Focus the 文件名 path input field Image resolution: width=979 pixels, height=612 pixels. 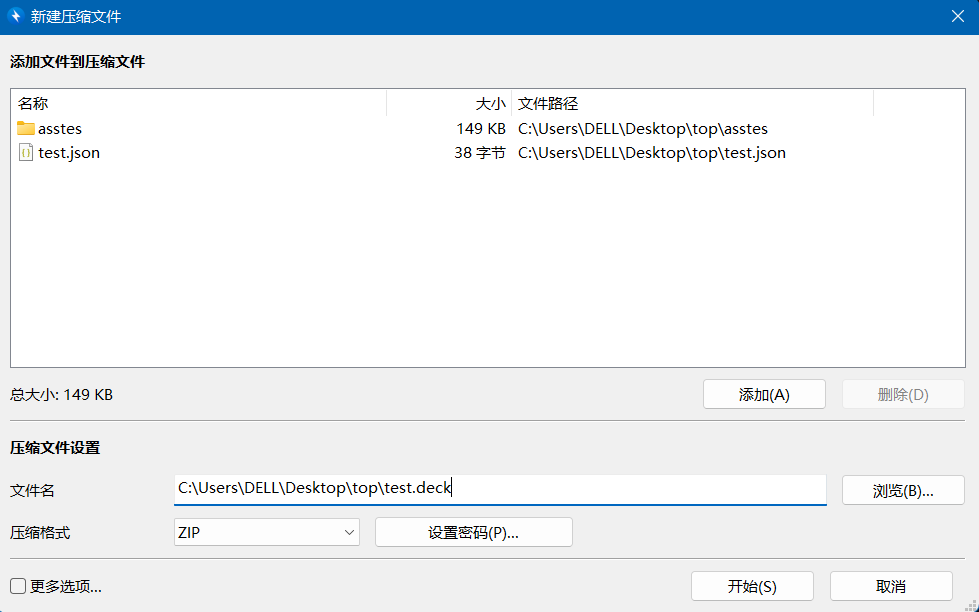coord(500,488)
